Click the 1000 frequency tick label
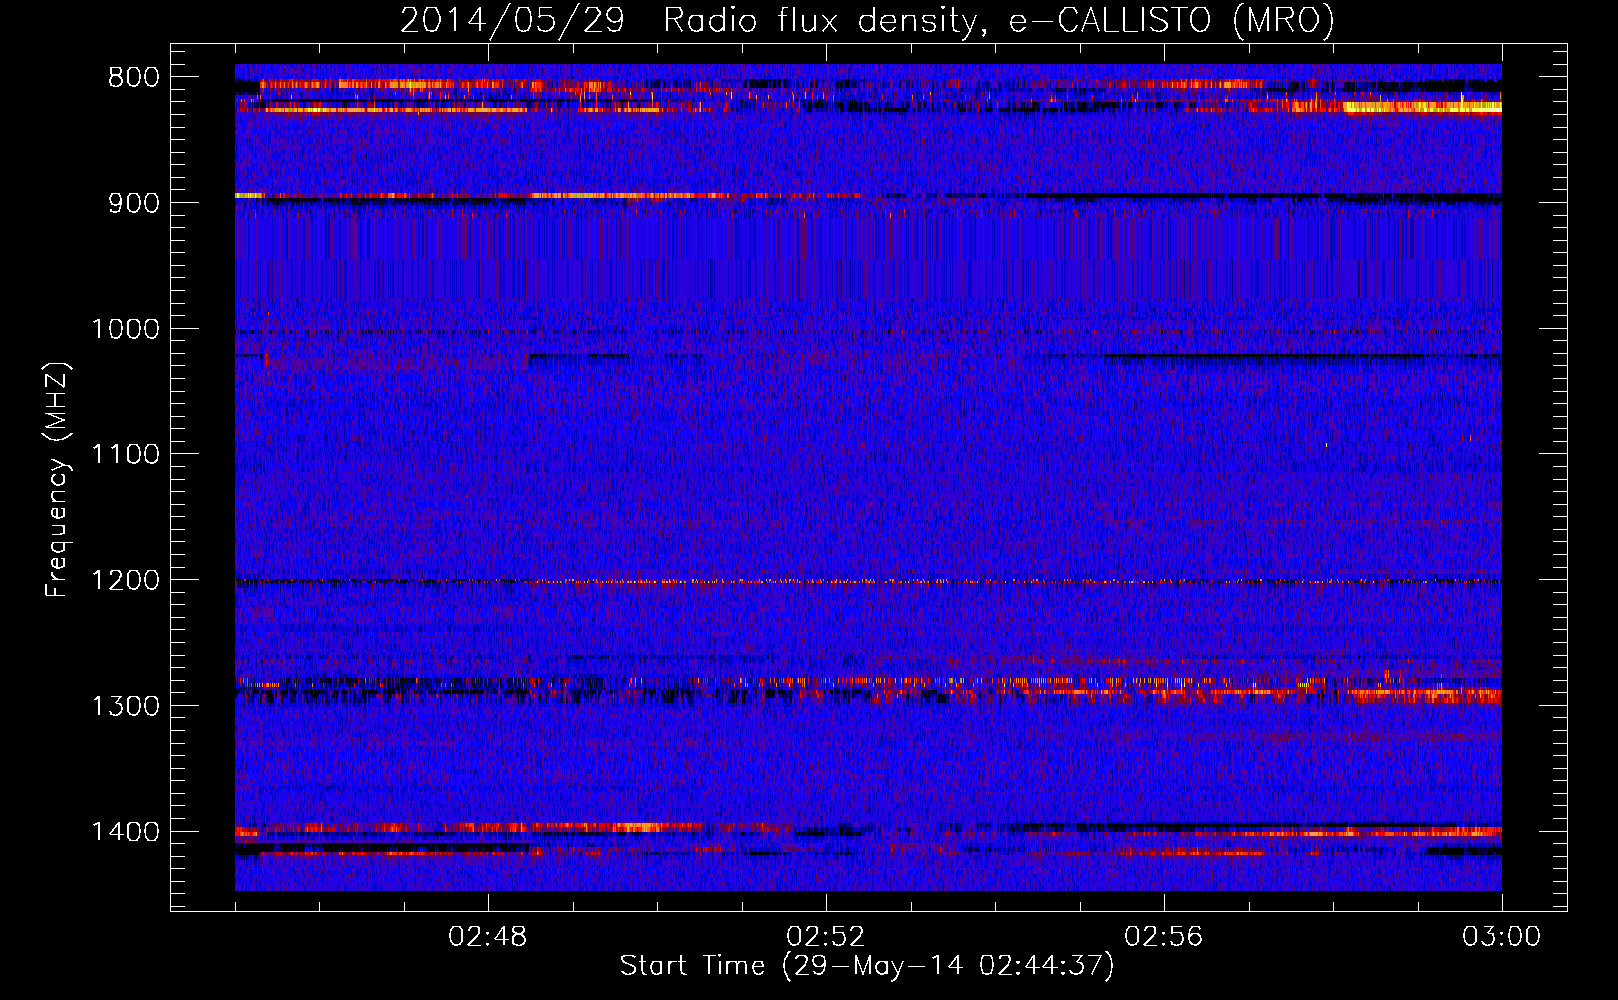 [125, 329]
